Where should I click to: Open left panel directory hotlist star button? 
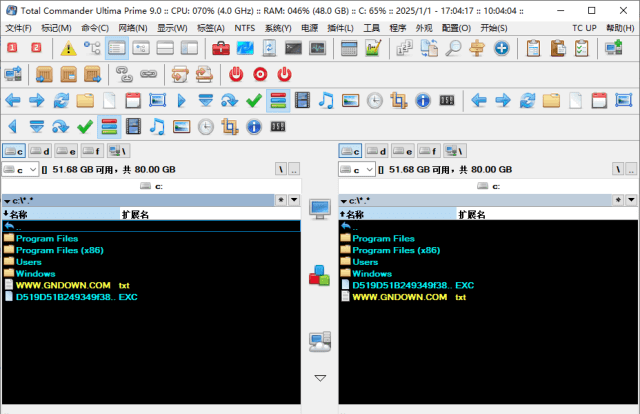point(281,200)
